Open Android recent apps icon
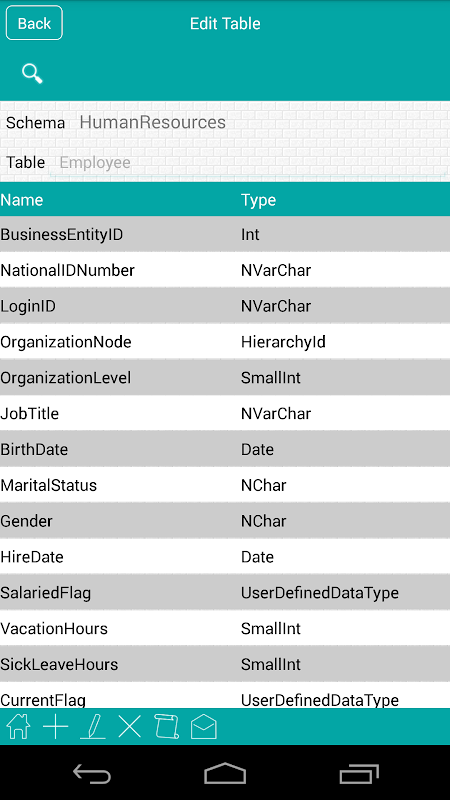The image size is (450, 800). click(359, 773)
